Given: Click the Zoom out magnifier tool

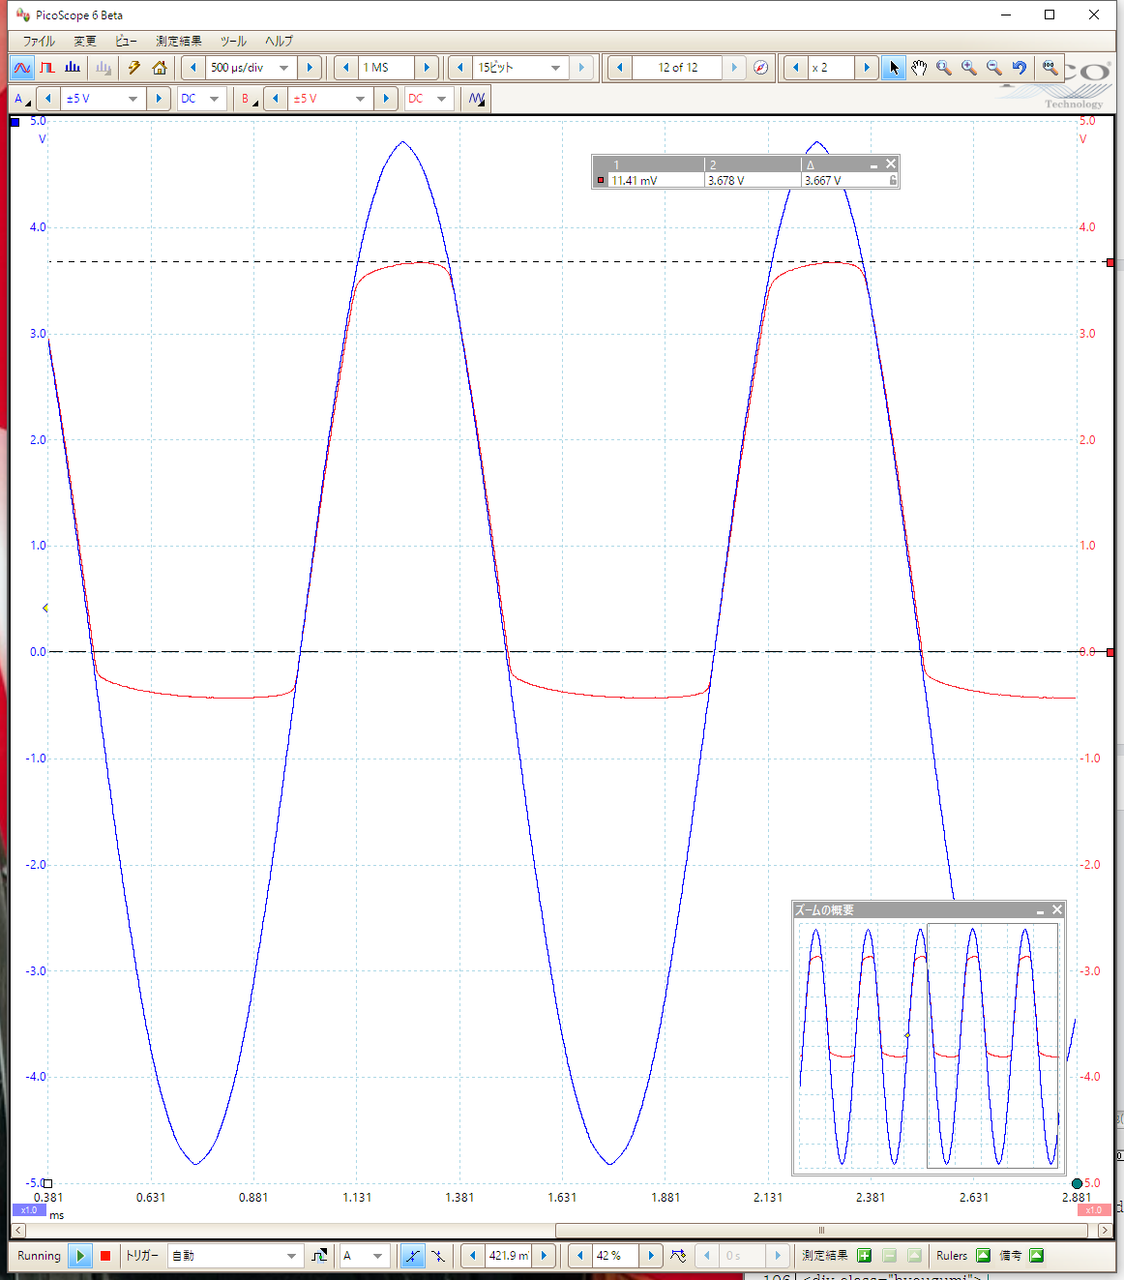Looking at the screenshot, I should click(994, 68).
